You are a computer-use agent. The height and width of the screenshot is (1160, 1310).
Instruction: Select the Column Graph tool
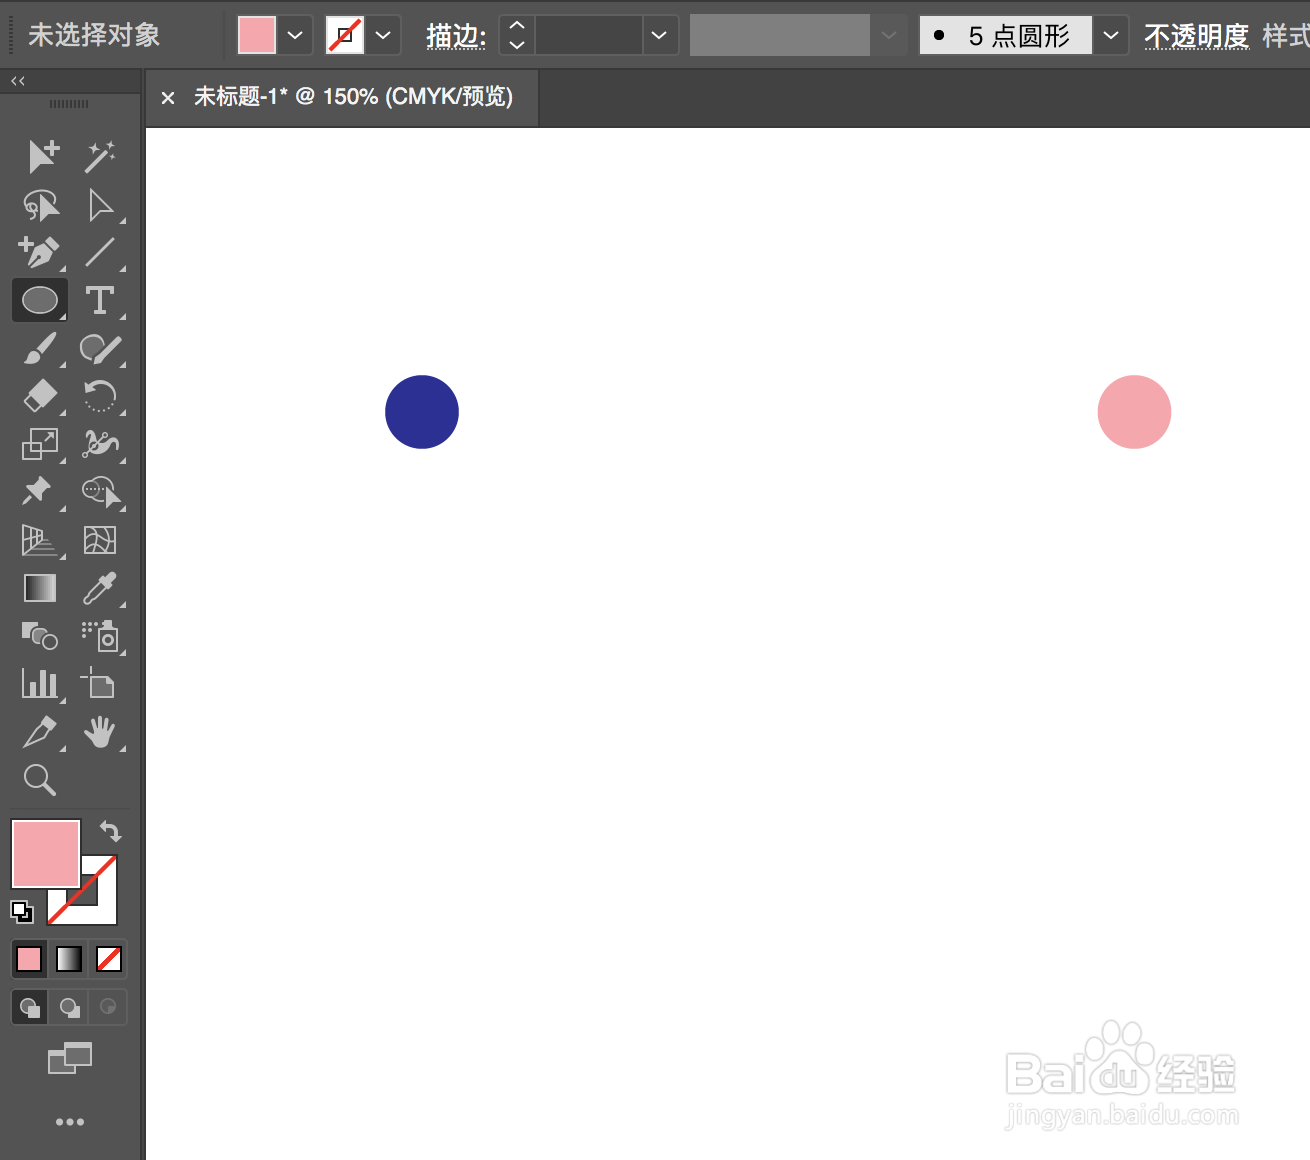pyautogui.click(x=40, y=684)
